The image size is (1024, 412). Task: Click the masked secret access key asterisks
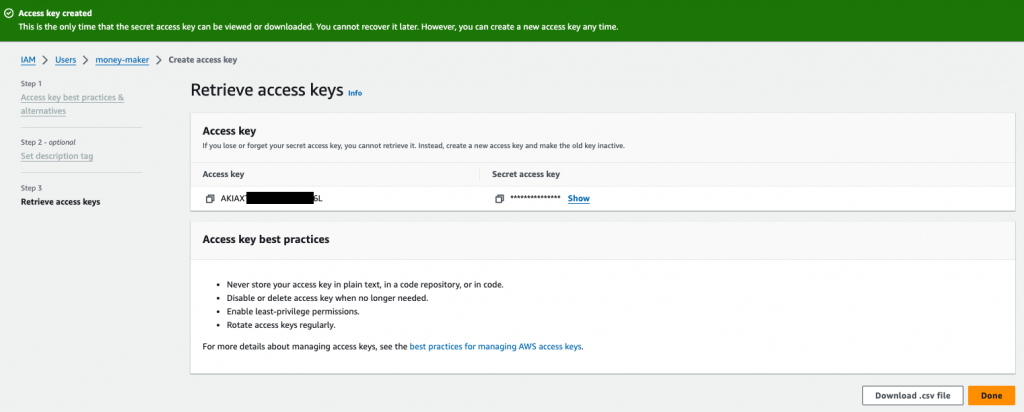[535, 199]
